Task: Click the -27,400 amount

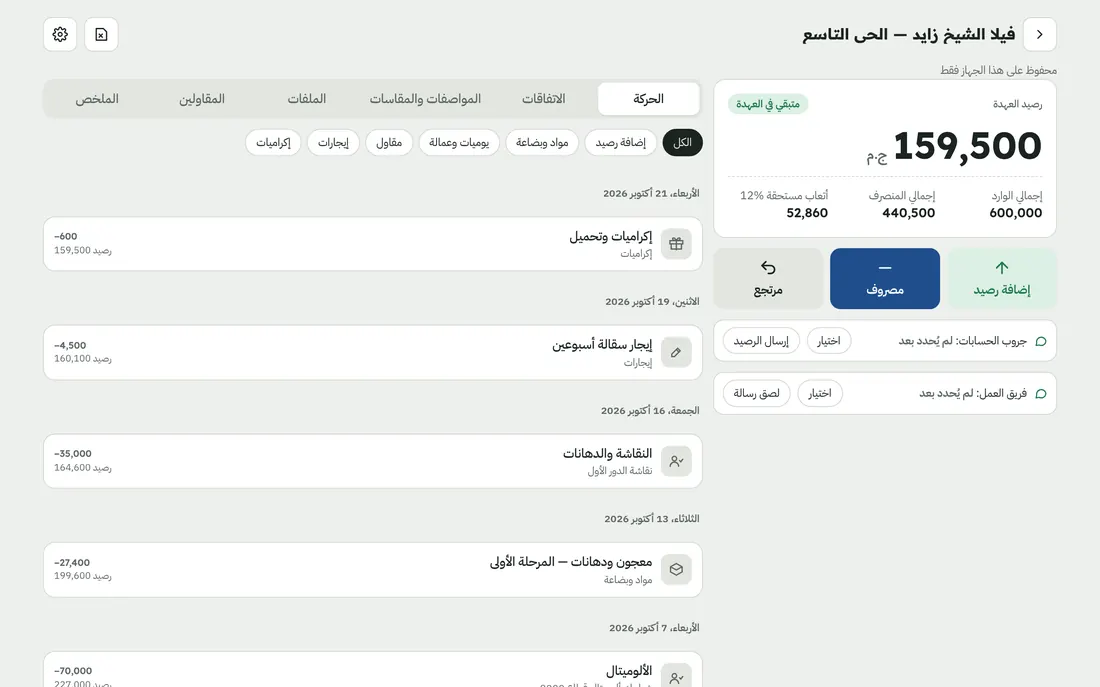Action: click(72, 563)
